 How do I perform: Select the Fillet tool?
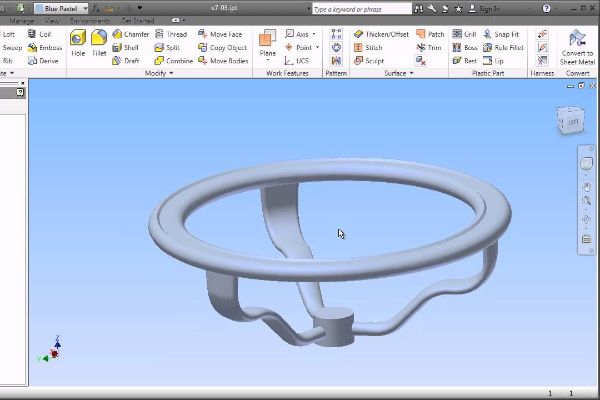coord(99,42)
